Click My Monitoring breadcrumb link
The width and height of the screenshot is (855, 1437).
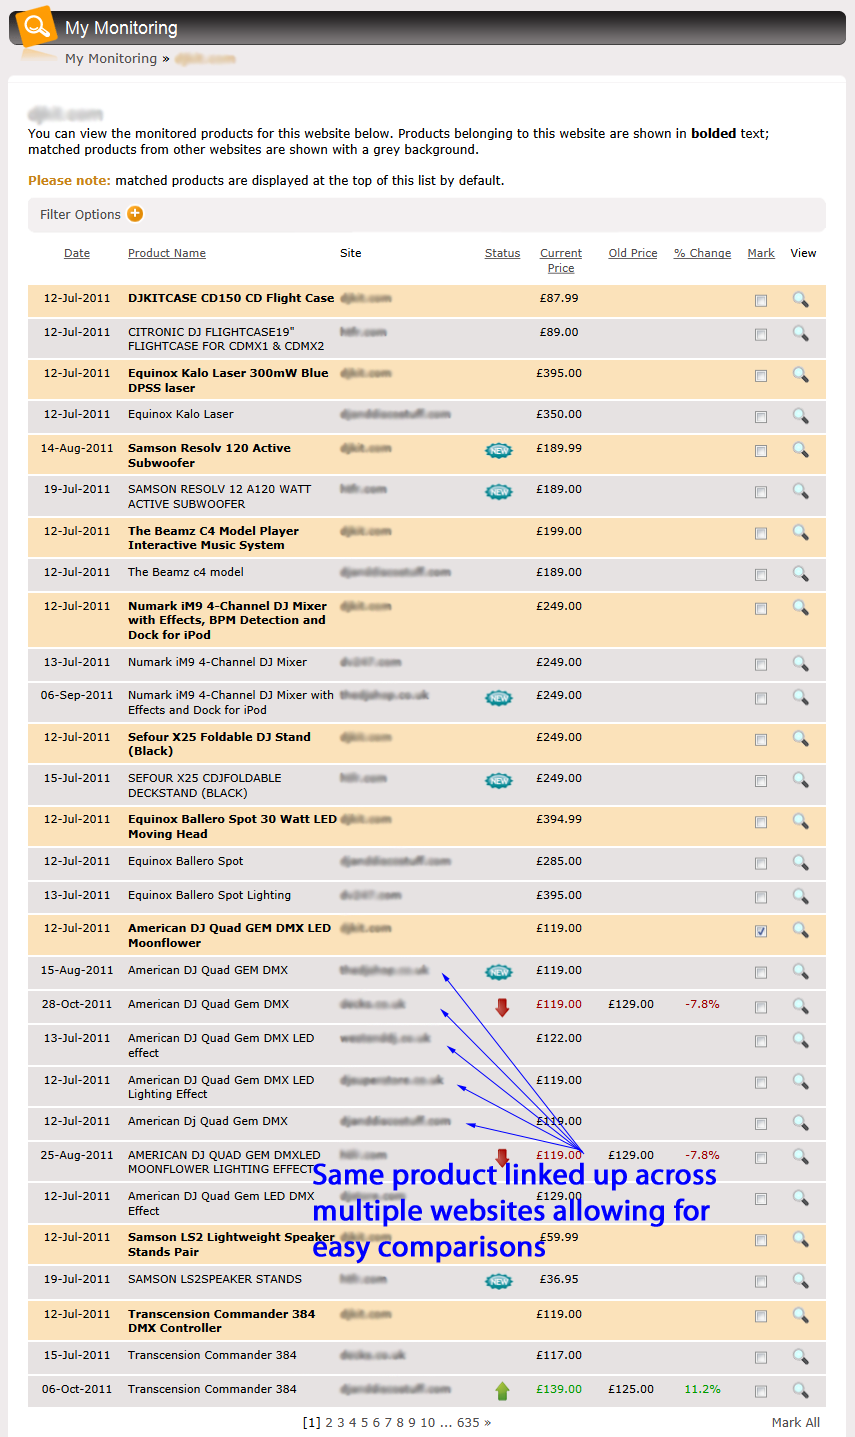pos(111,59)
